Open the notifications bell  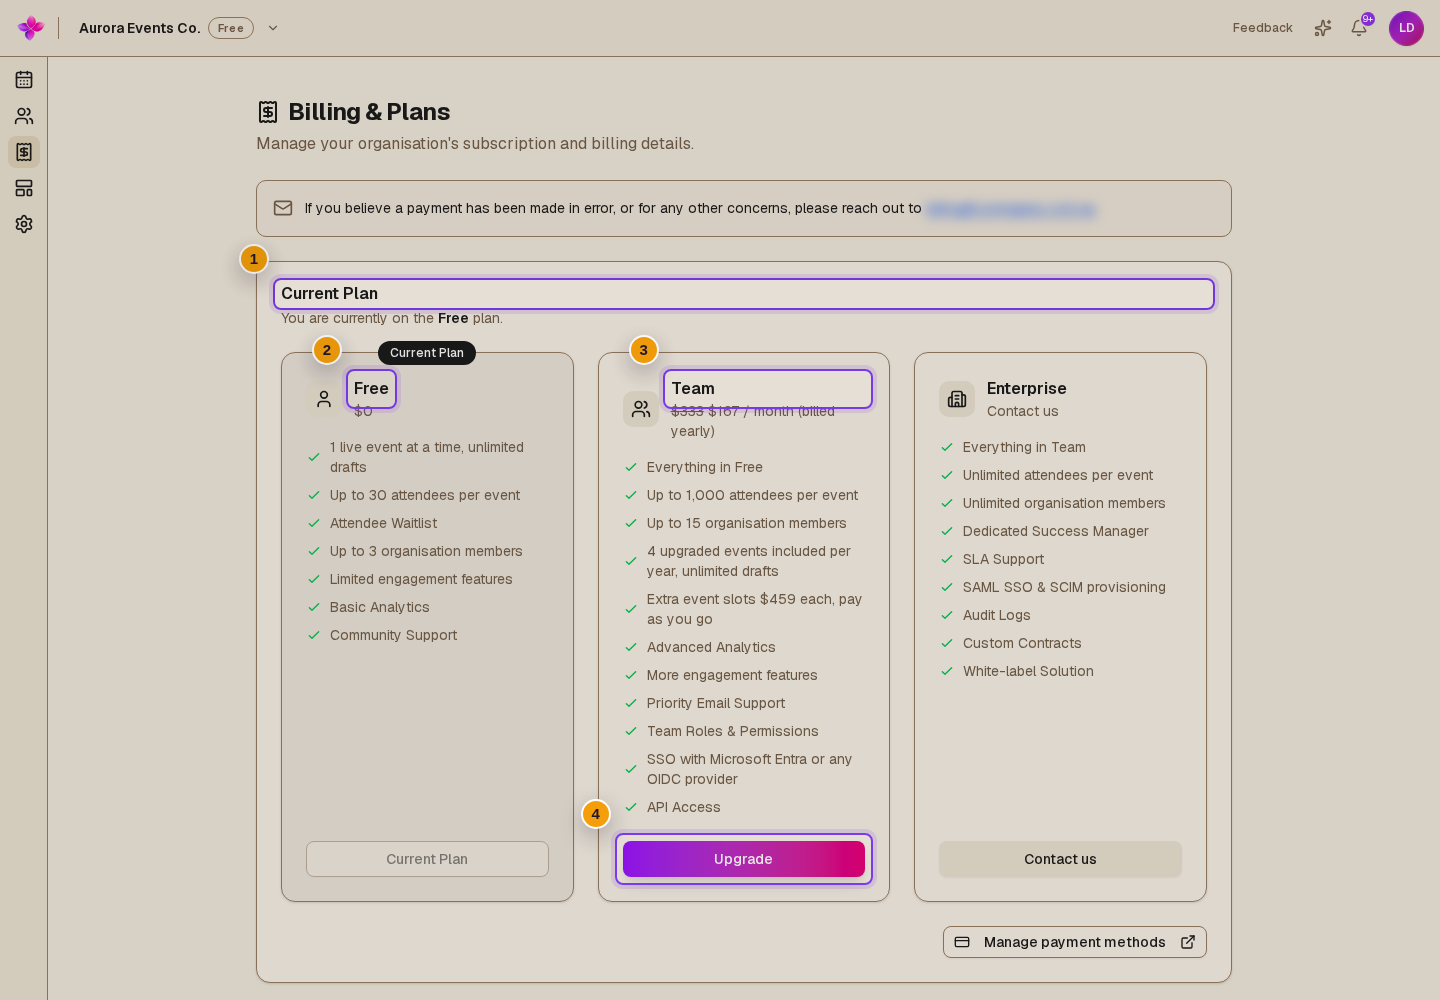(x=1359, y=28)
